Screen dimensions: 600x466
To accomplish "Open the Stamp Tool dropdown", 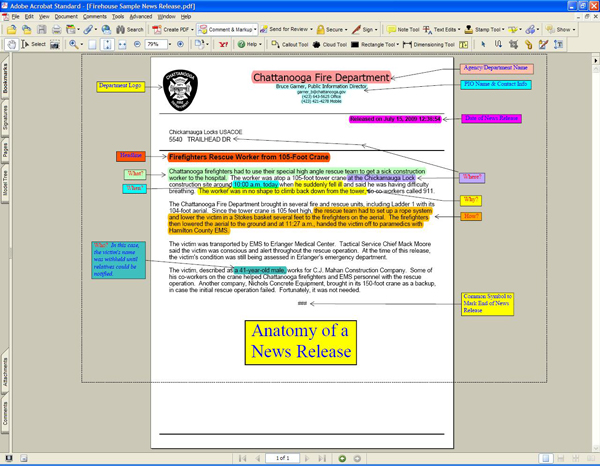I will [x=503, y=29].
